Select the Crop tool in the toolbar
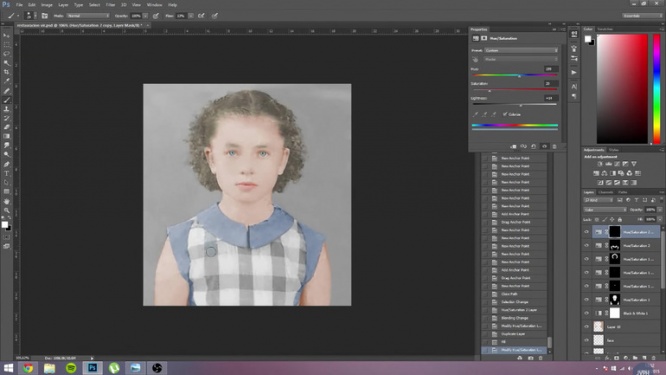The image size is (666, 375). (x=6, y=72)
